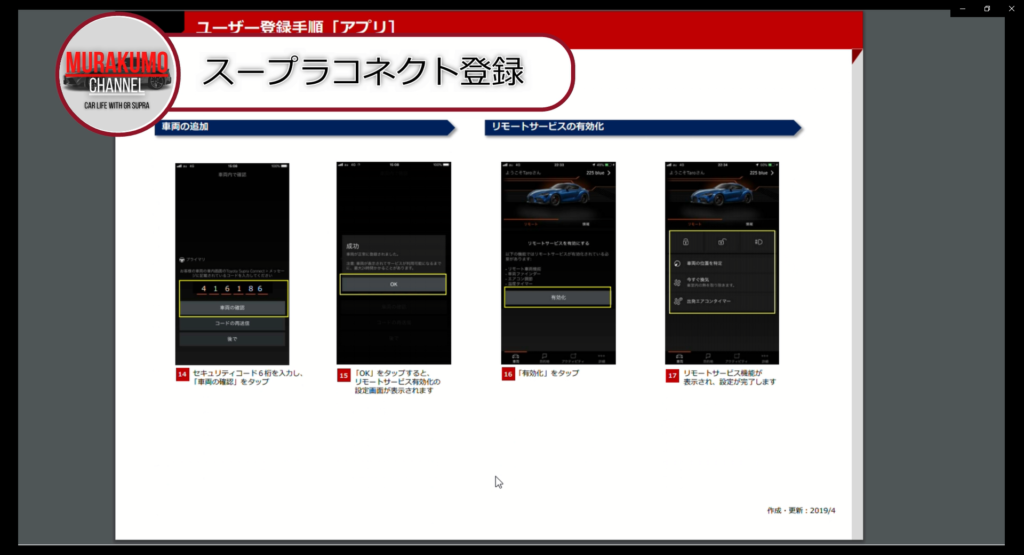Select the car nav icon in step 16 phone
This screenshot has width=1024, height=555.
[515, 357]
